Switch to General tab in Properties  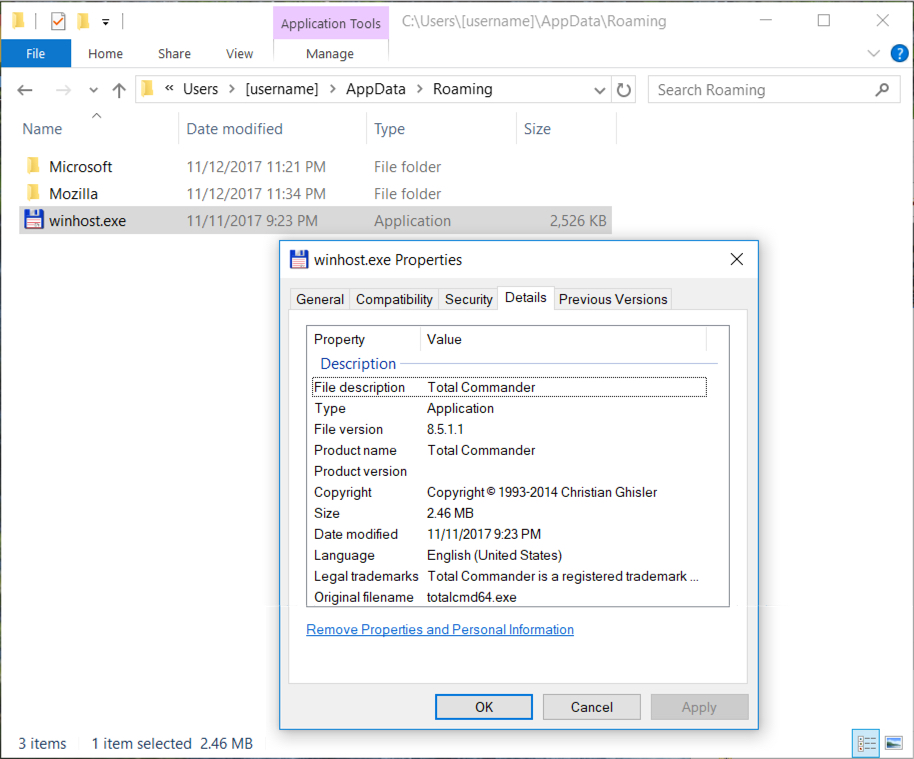[x=320, y=299]
